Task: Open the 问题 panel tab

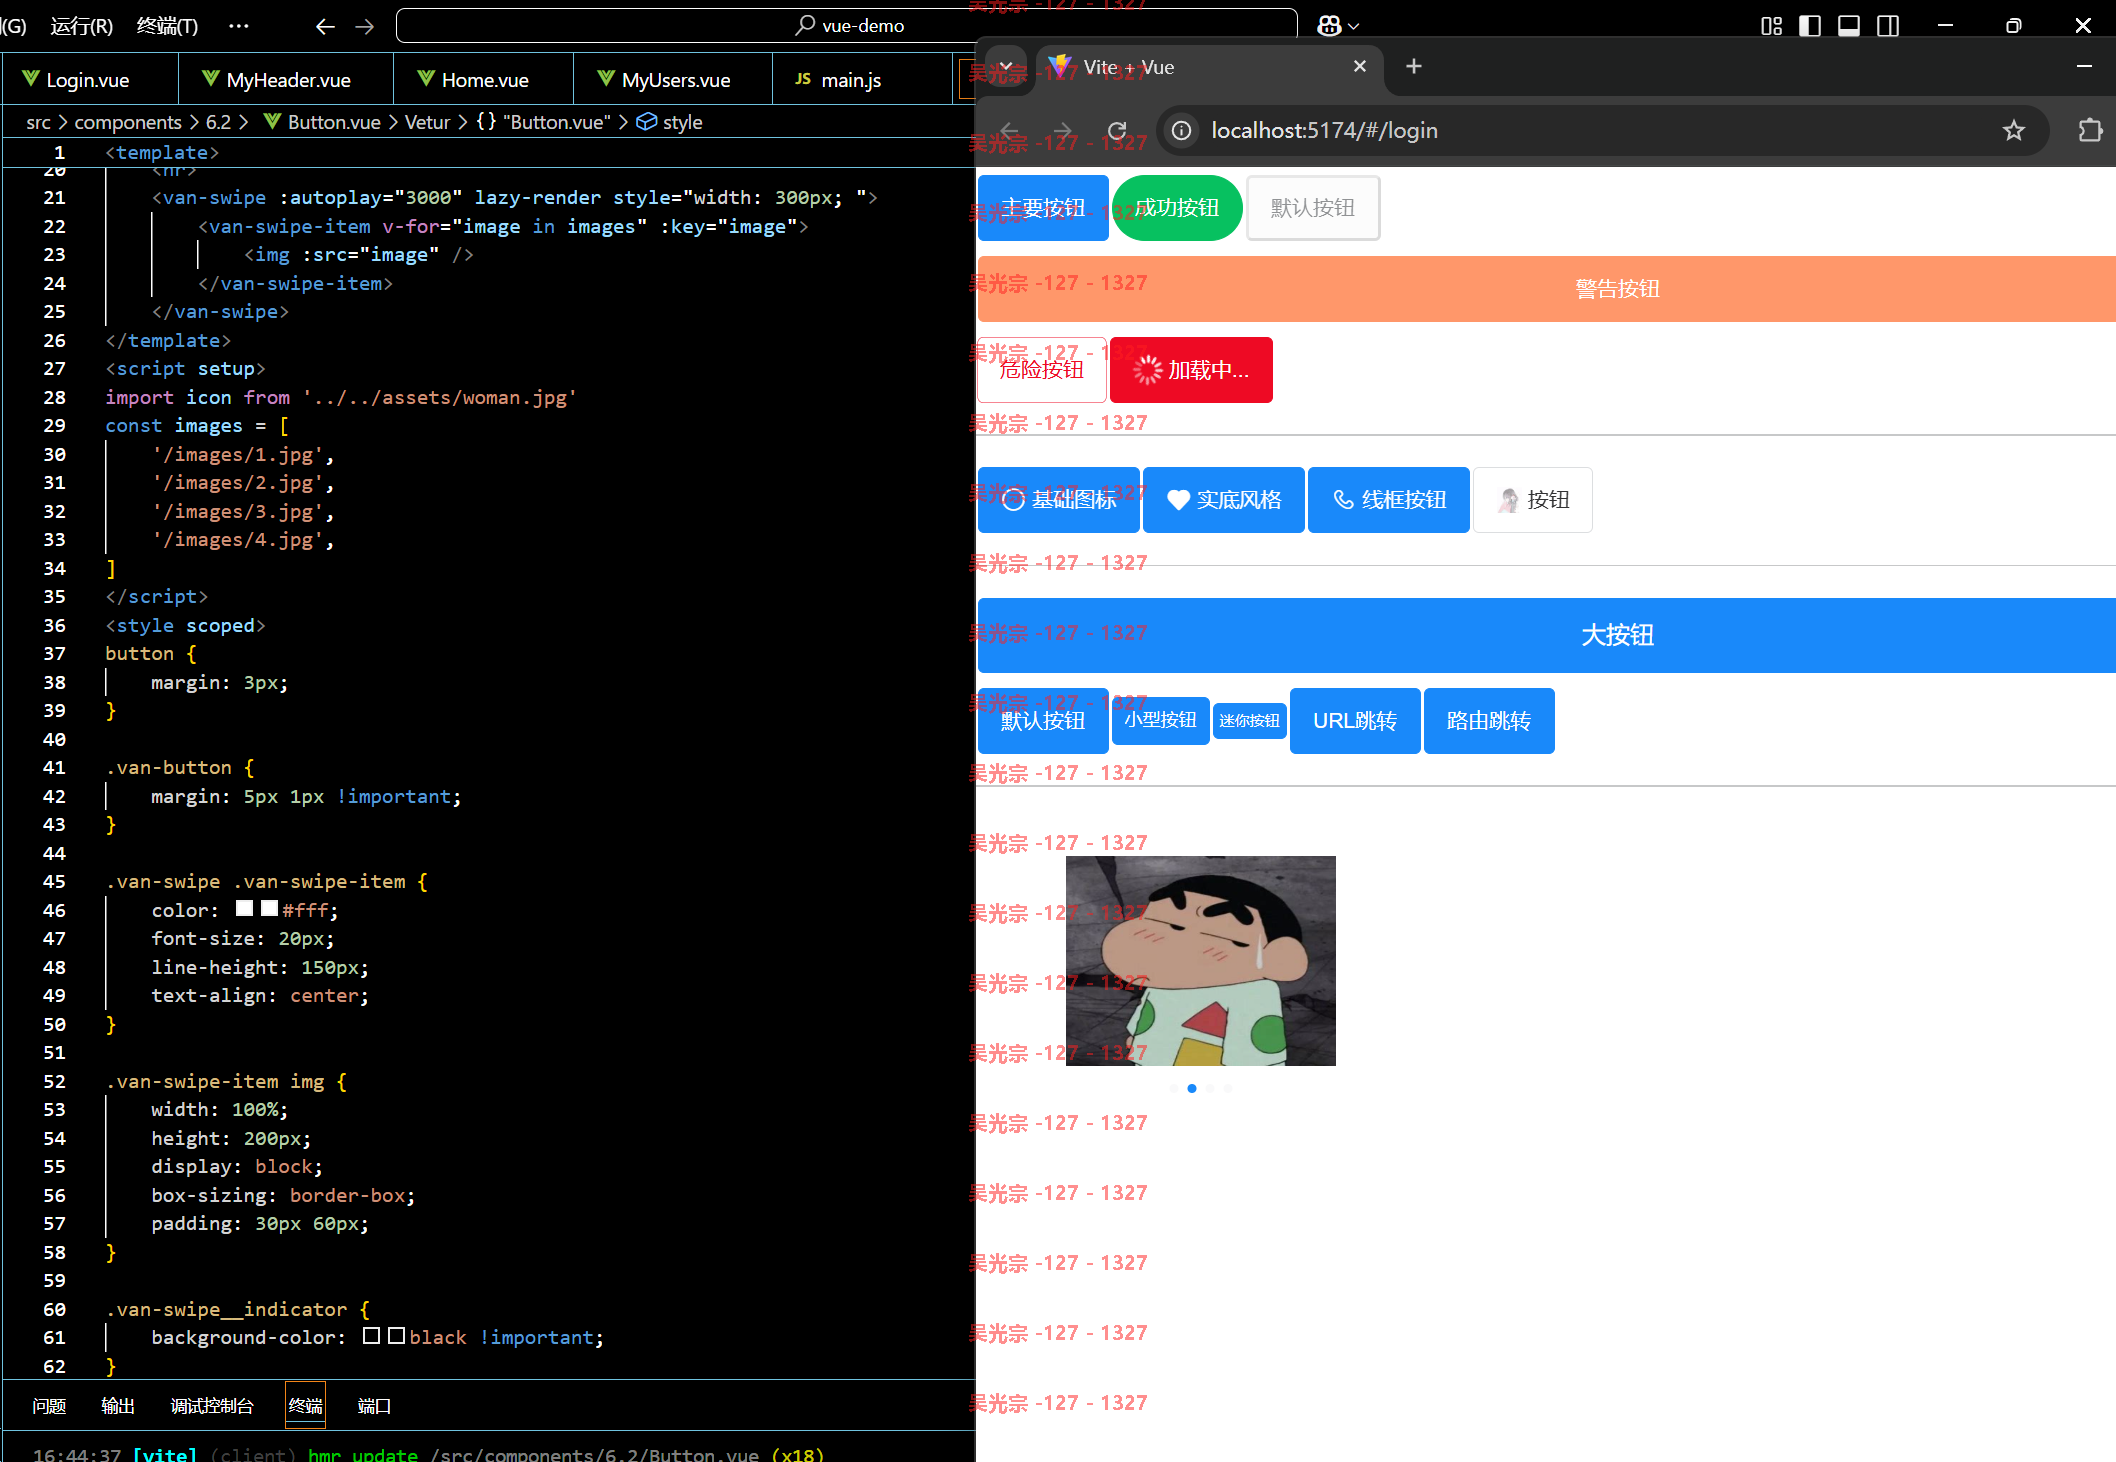Action: point(49,1406)
